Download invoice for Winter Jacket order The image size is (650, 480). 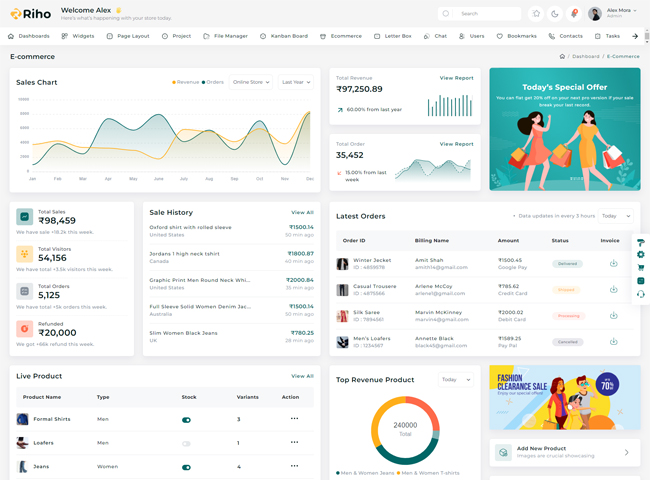(x=613, y=263)
